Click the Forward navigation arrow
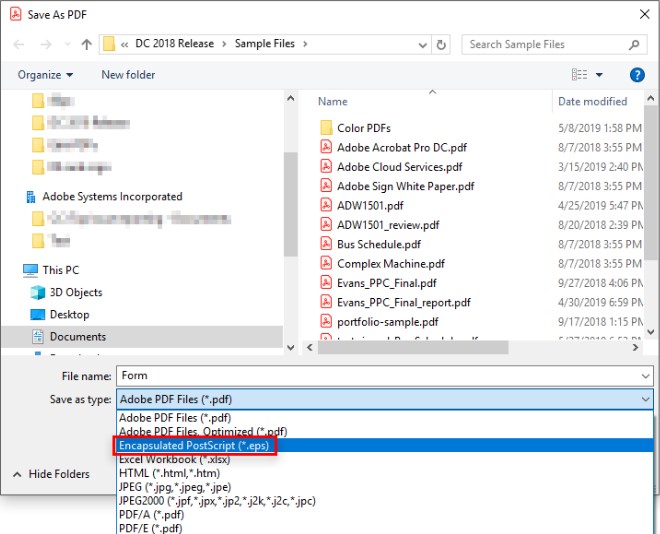This screenshot has width=660, height=534. (x=45, y=44)
